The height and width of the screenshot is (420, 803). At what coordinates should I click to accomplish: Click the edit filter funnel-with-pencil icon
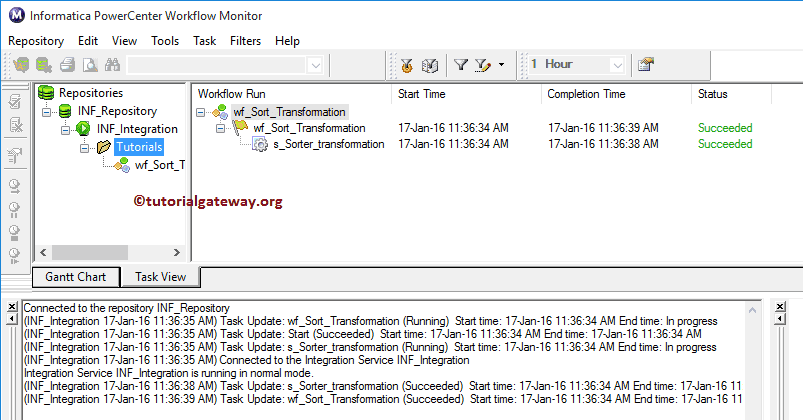pyautogui.click(x=482, y=65)
